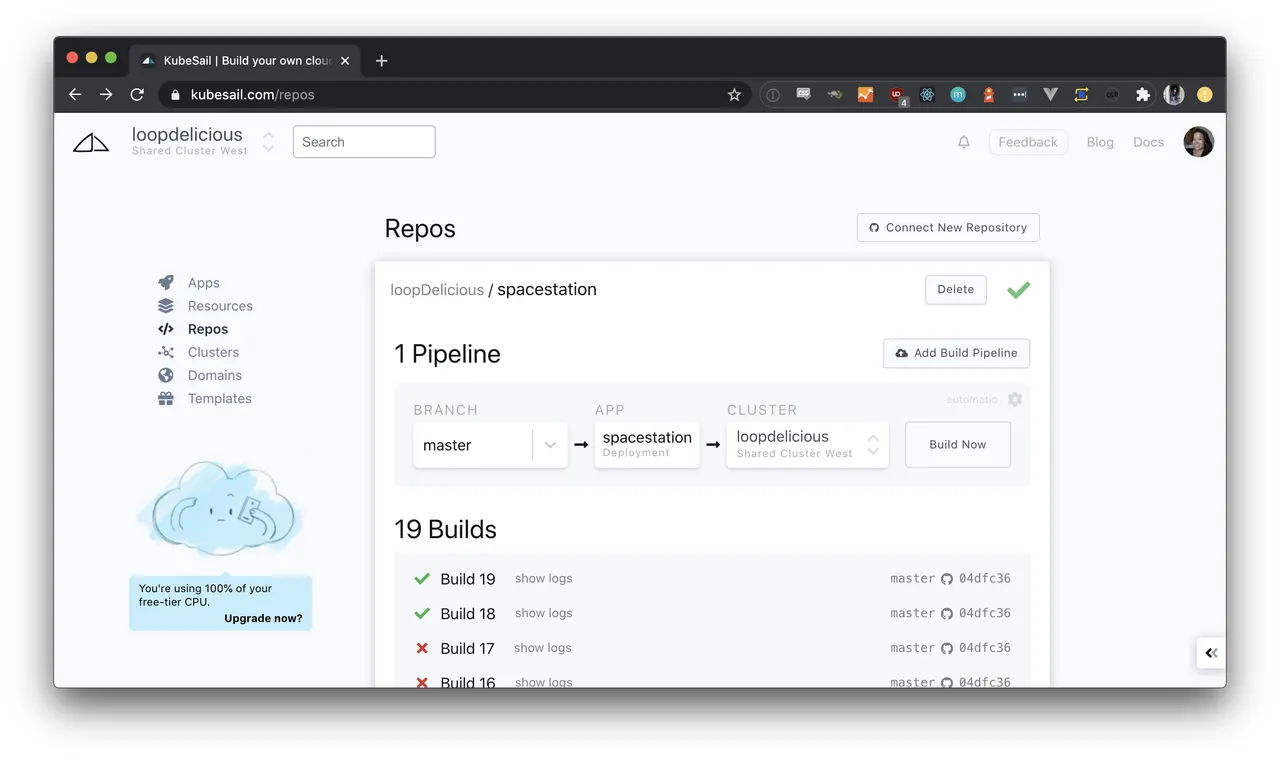This screenshot has height=759, width=1280.
Task: Open the Chrome extensions puzzle menu
Action: pos(1142,95)
